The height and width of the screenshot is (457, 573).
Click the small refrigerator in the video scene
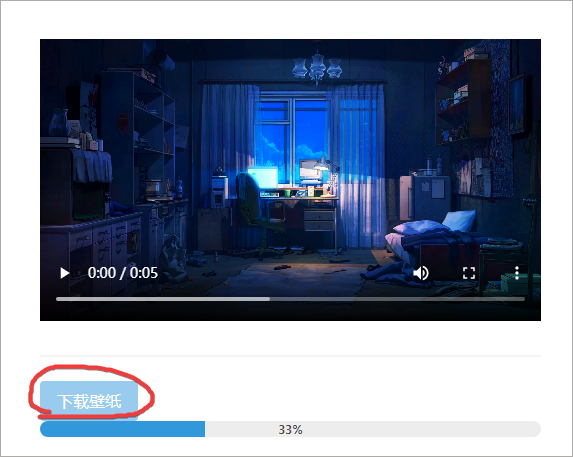pyautogui.click(x=426, y=197)
